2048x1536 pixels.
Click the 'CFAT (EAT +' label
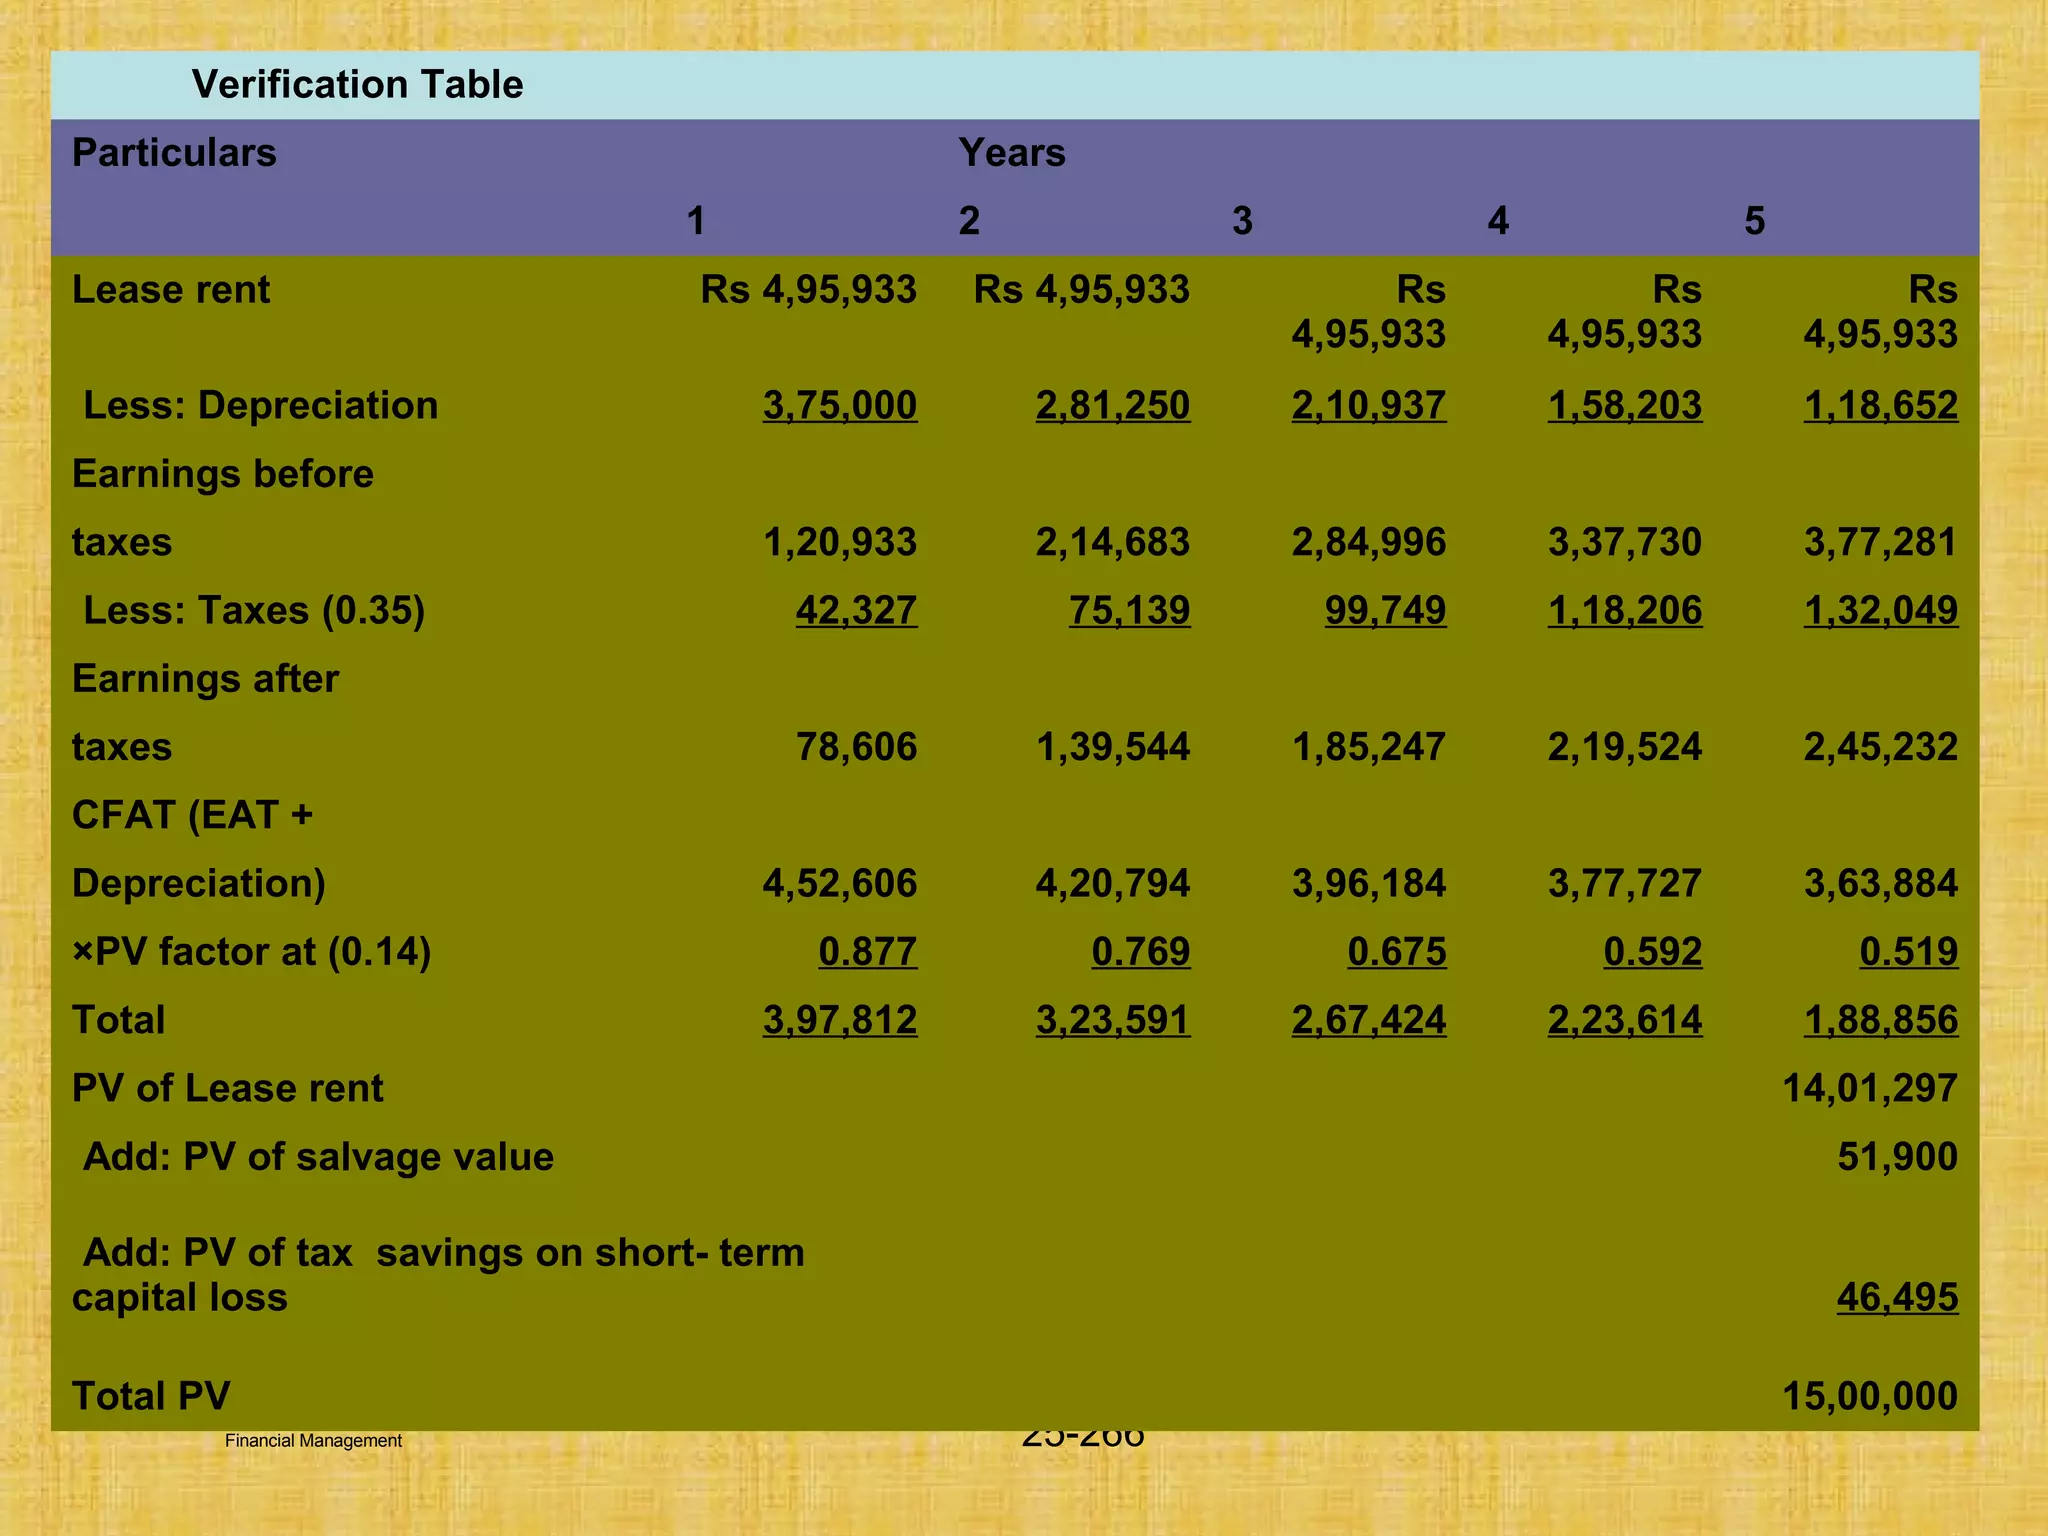coord(192,815)
